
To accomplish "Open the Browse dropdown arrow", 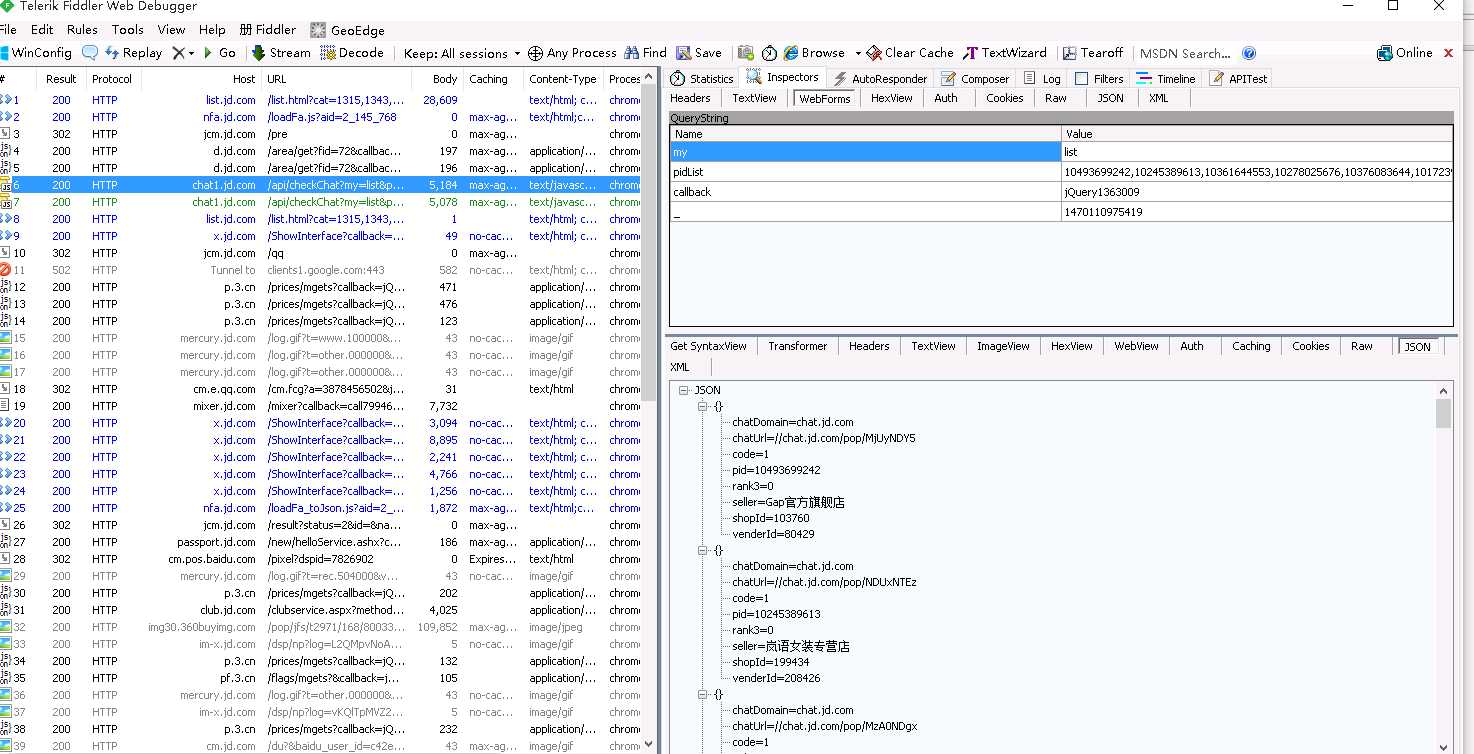I will coord(857,53).
